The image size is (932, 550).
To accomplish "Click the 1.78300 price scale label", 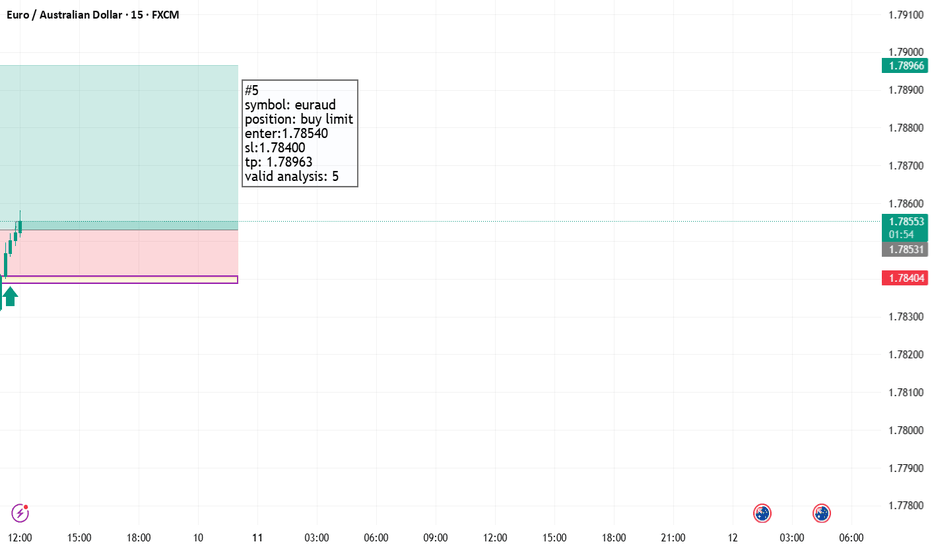I will click(x=906, y=317).
